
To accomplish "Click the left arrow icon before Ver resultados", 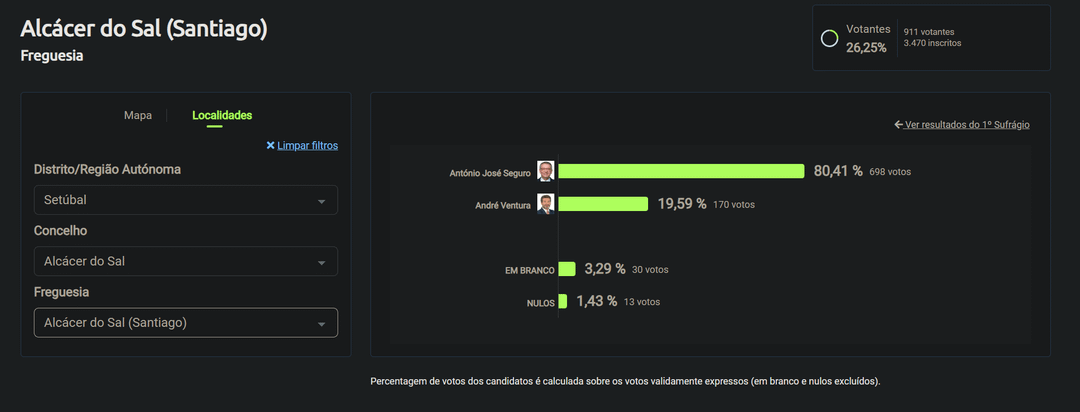I will point(899,125).
